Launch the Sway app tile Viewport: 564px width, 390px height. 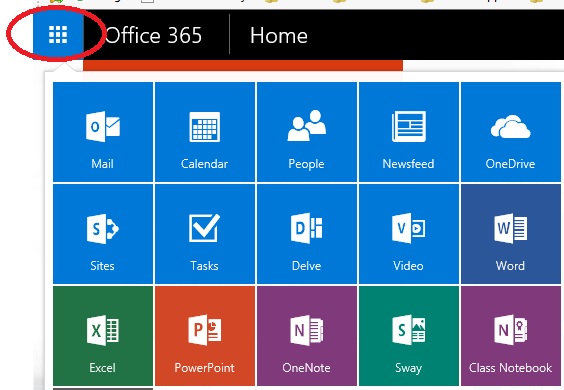click(x=409, y=336)
